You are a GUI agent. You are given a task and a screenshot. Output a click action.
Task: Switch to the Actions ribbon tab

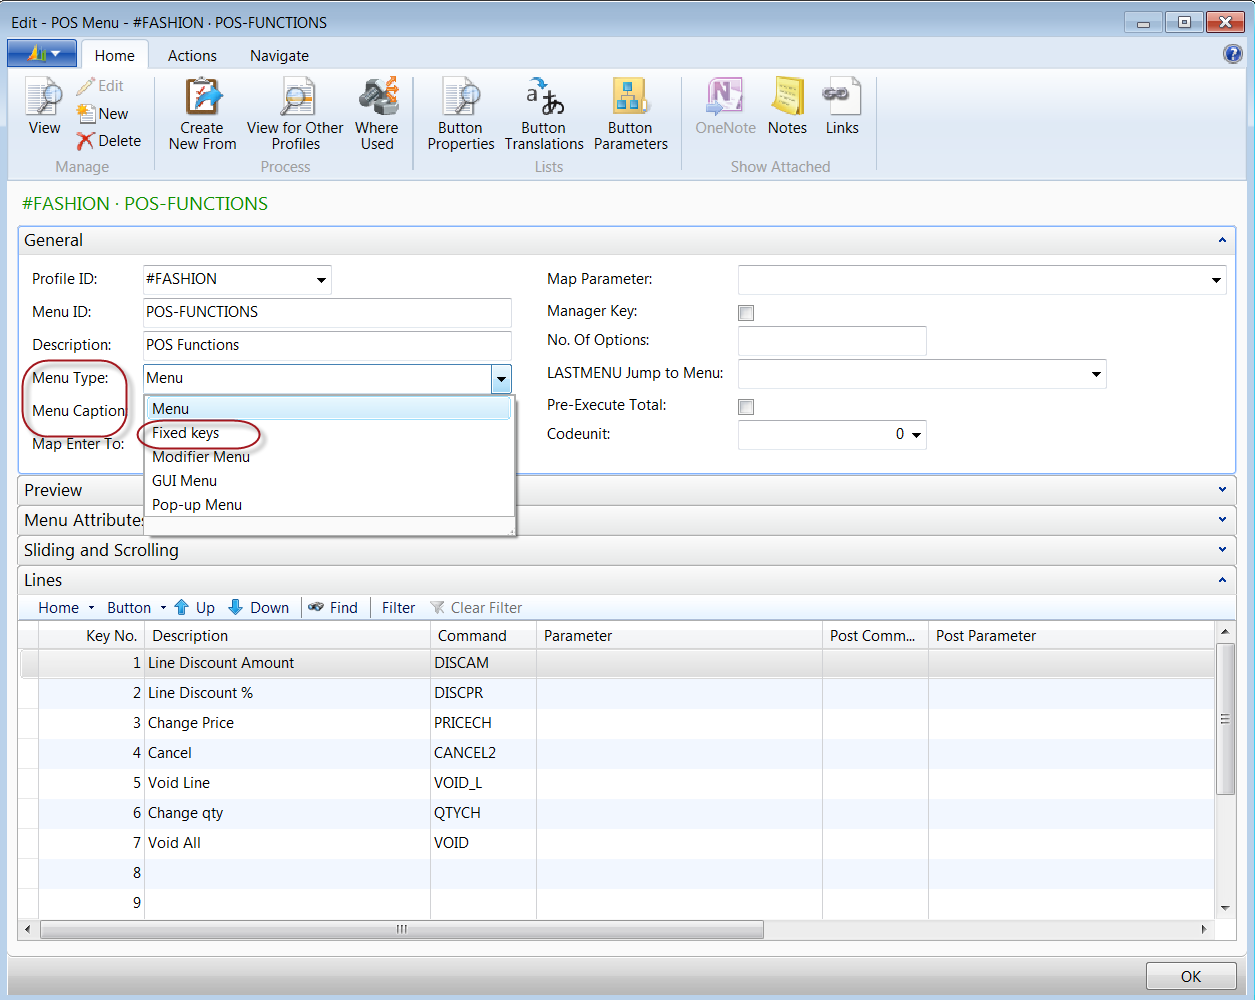pos(192,56)
